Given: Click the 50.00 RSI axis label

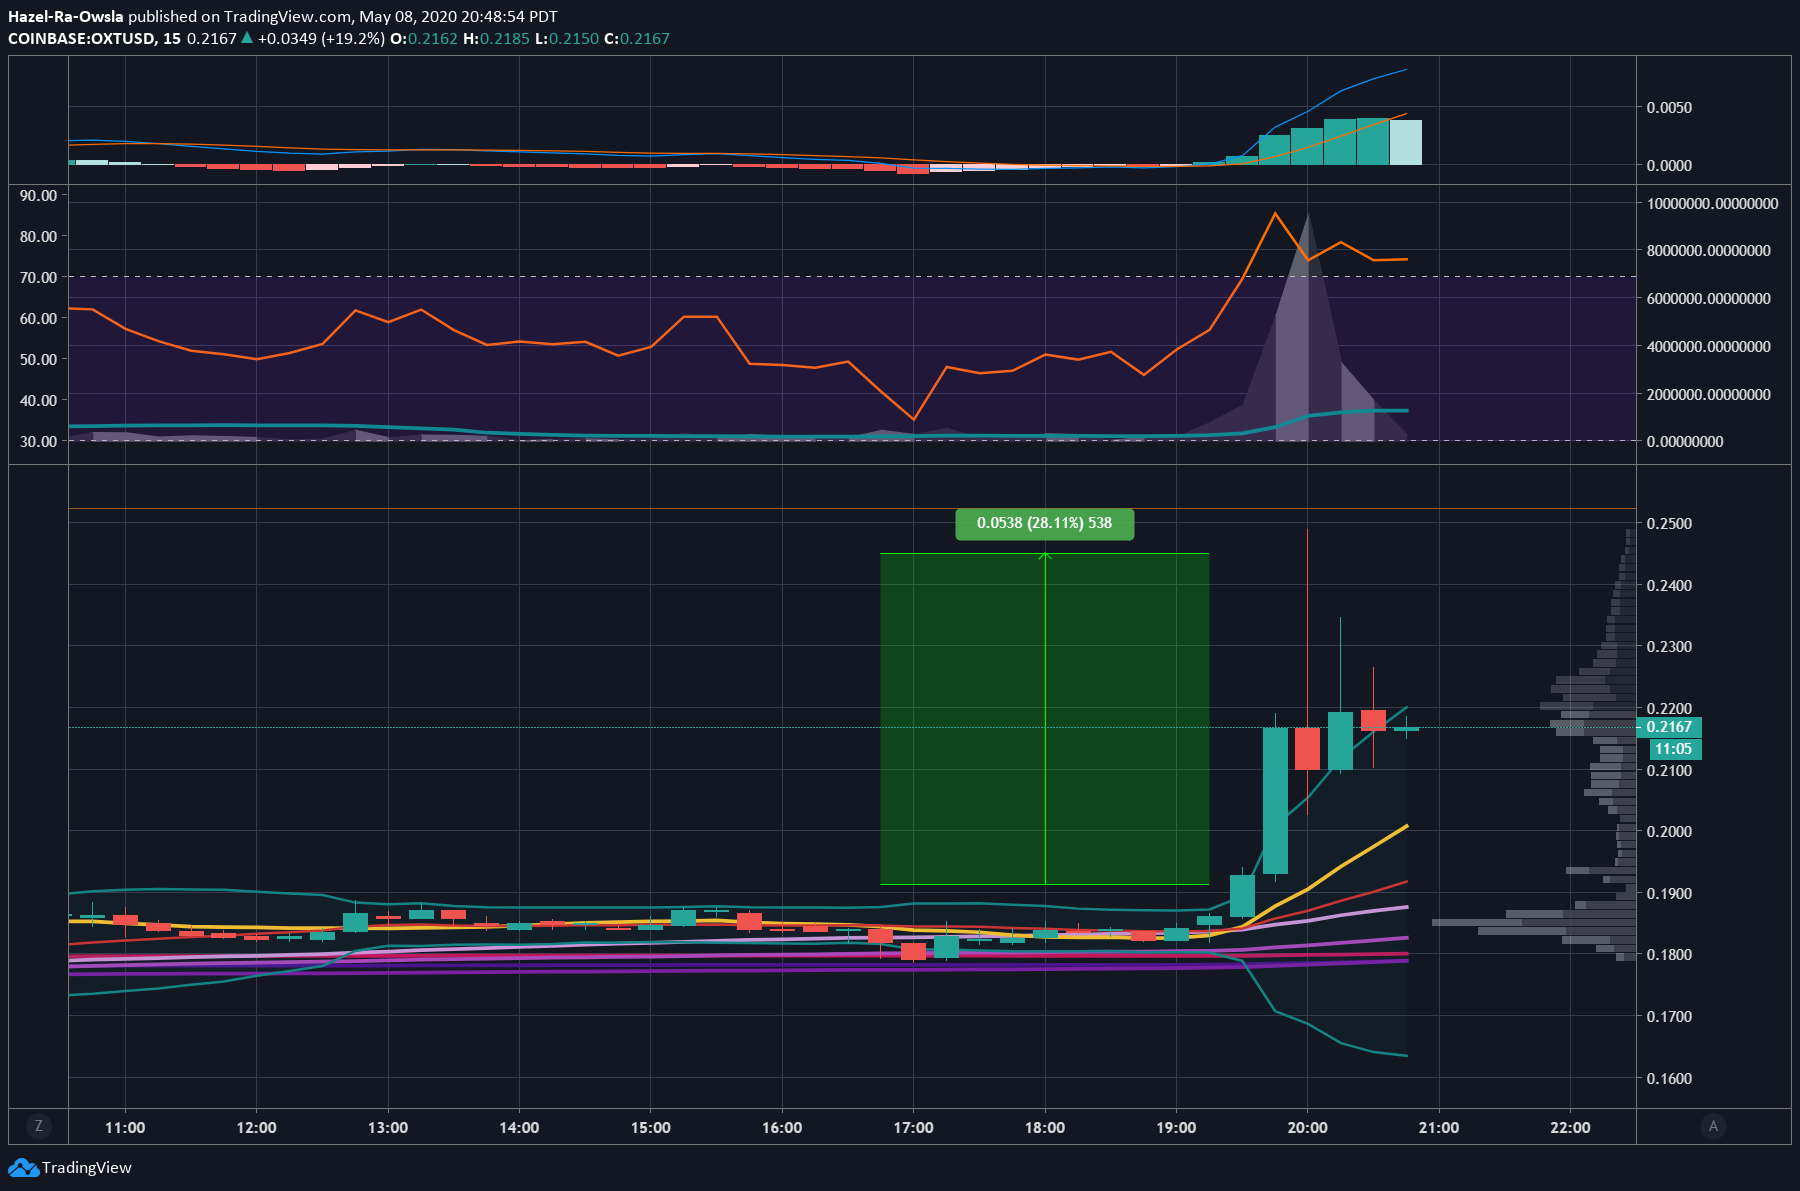Looking at the screenshot, I should 39,359.
